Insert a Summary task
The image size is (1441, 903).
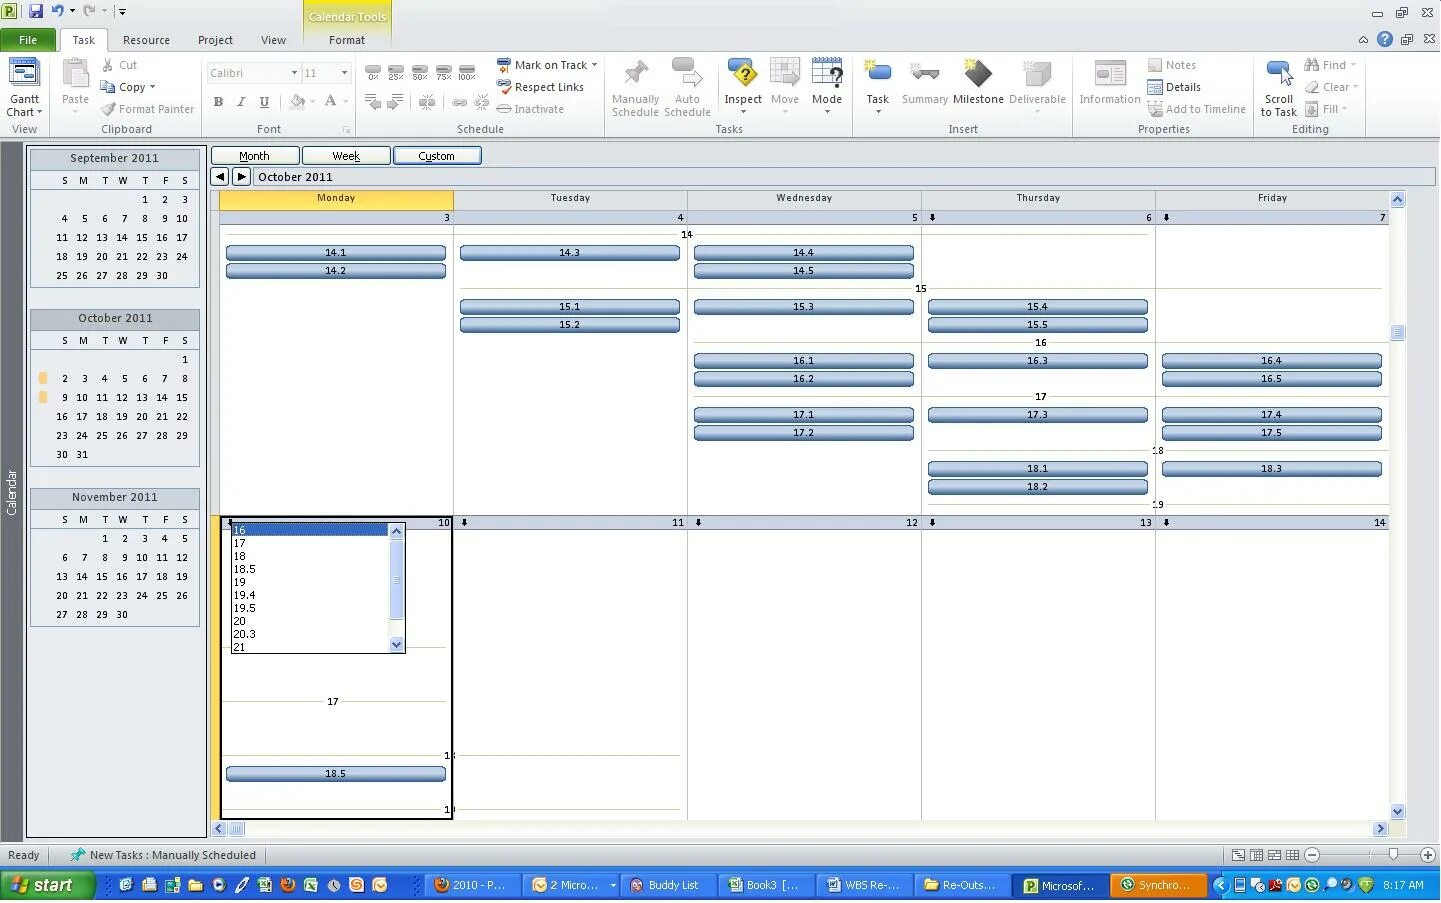coord(925,82)
